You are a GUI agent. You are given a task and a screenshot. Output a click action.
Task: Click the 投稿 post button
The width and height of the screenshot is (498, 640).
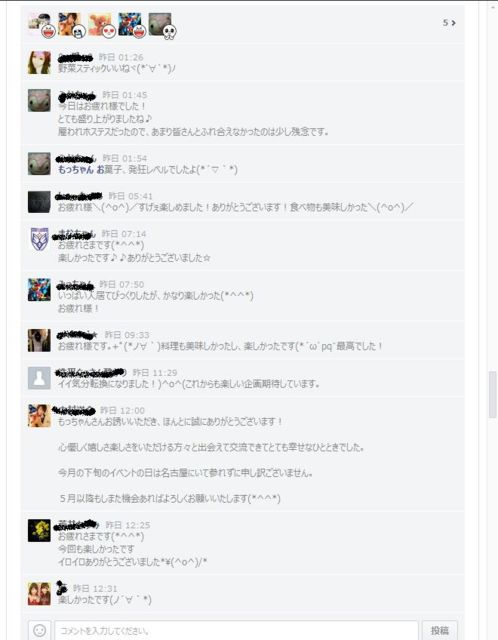point(440,630)
